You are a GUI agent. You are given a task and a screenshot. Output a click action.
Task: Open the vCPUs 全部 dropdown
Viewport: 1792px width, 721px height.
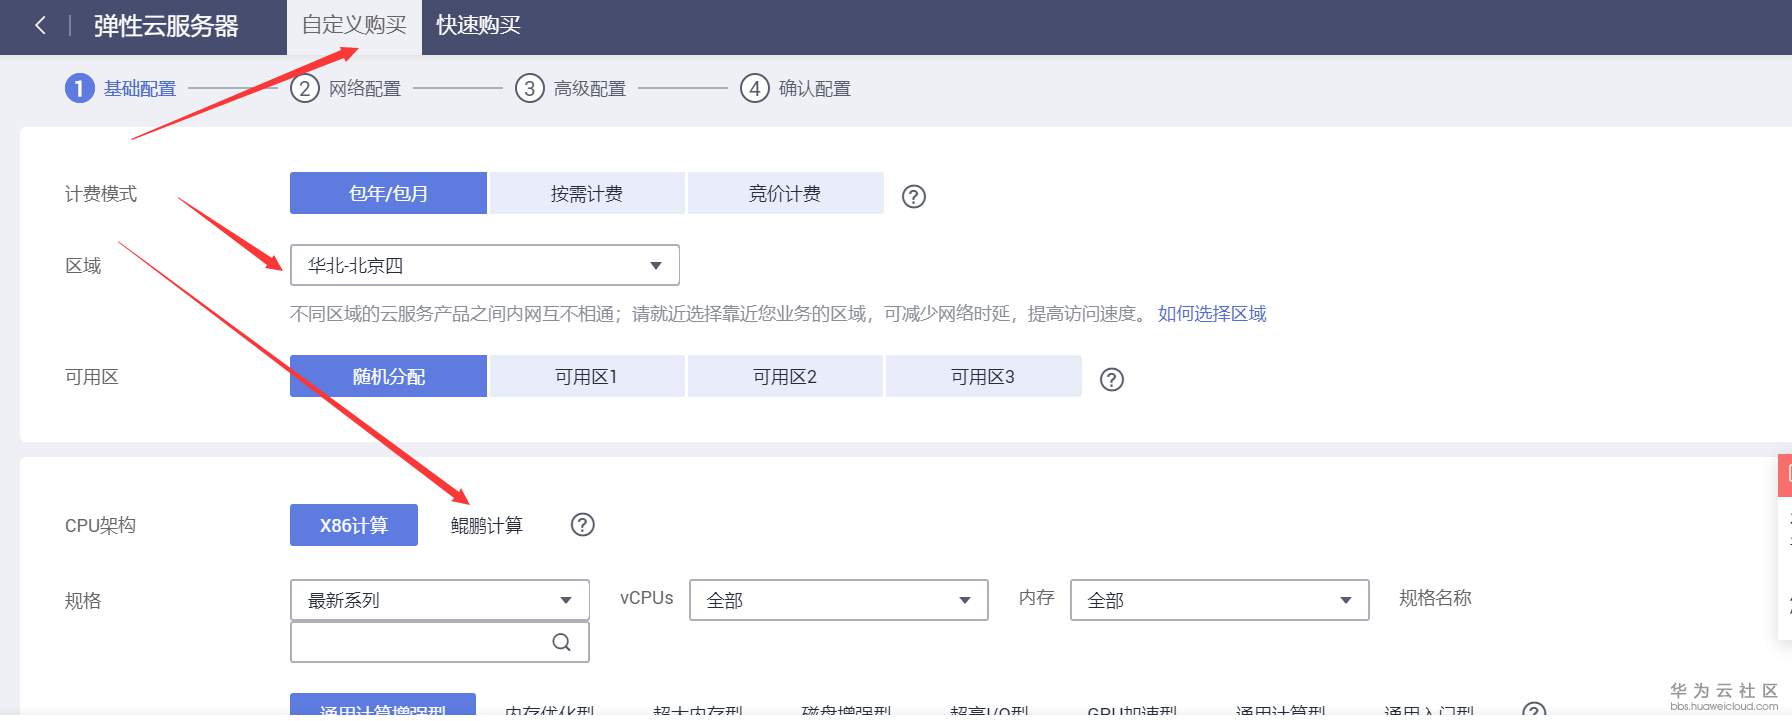click(839, 600)
